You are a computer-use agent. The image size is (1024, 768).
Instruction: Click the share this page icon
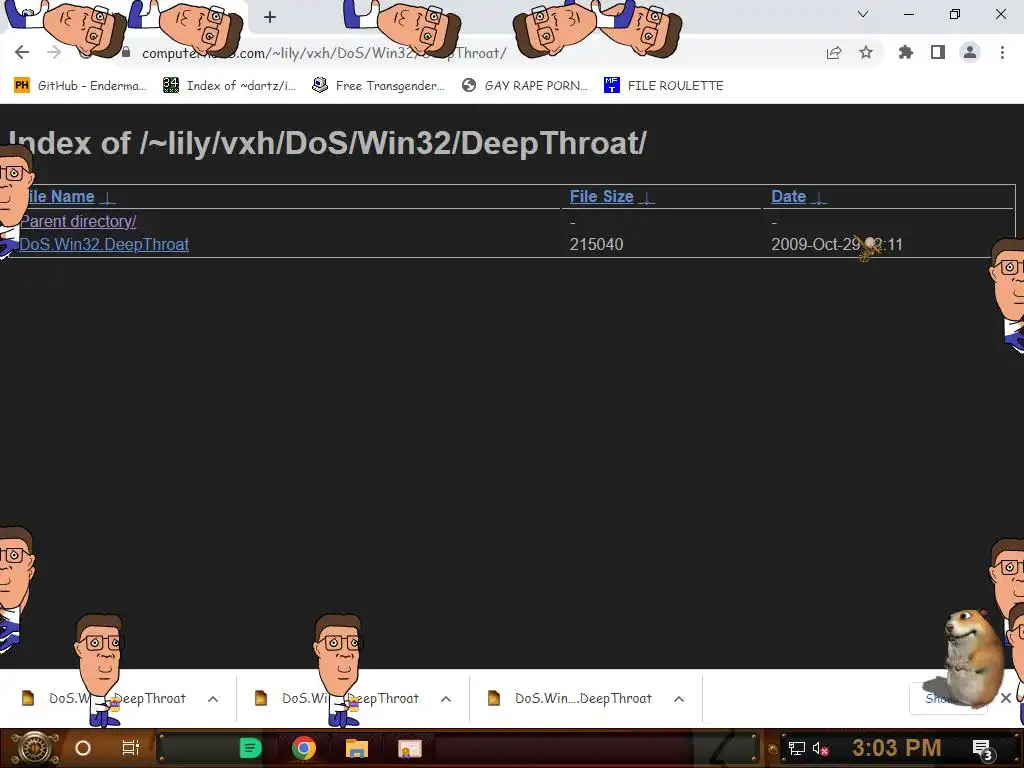(x=834, y=53)
